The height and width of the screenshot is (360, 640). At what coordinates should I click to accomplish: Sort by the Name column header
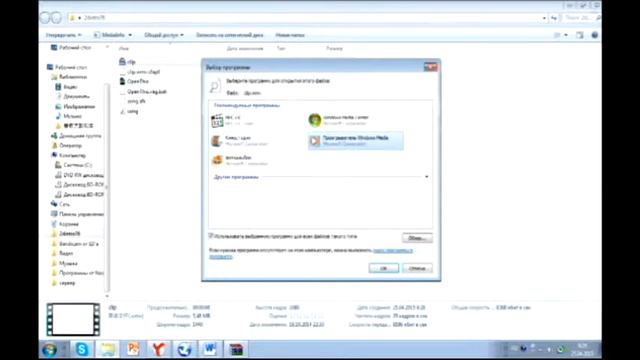click(124, 49)
